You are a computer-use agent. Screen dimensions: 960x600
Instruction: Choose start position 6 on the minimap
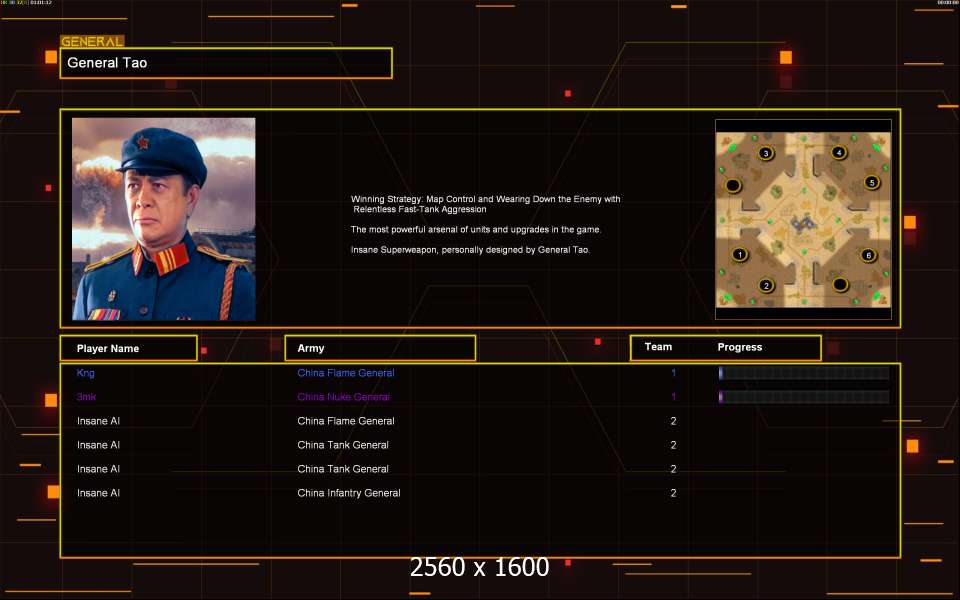(868, 255)
